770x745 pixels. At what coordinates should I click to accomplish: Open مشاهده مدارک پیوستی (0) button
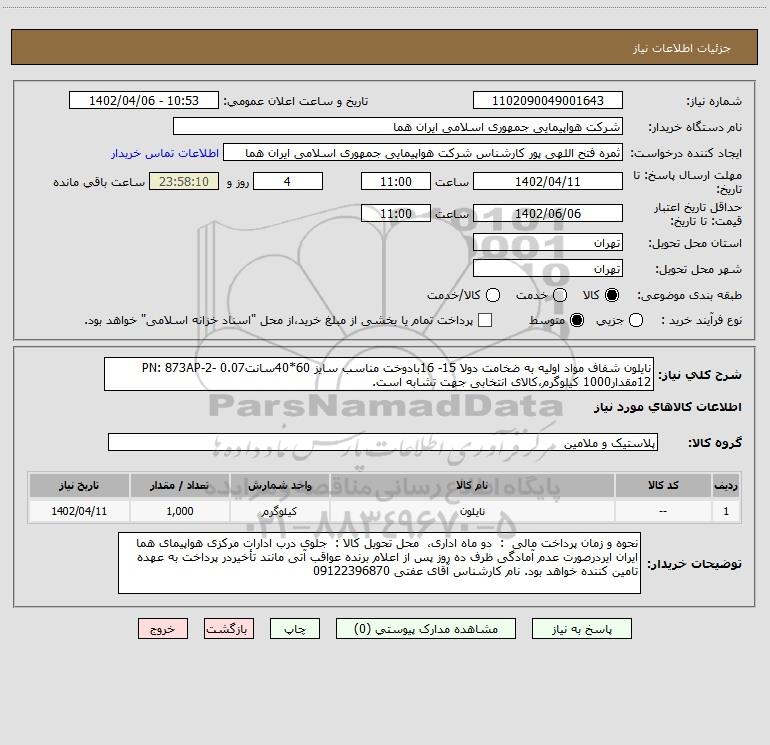(x=426, y=629)
